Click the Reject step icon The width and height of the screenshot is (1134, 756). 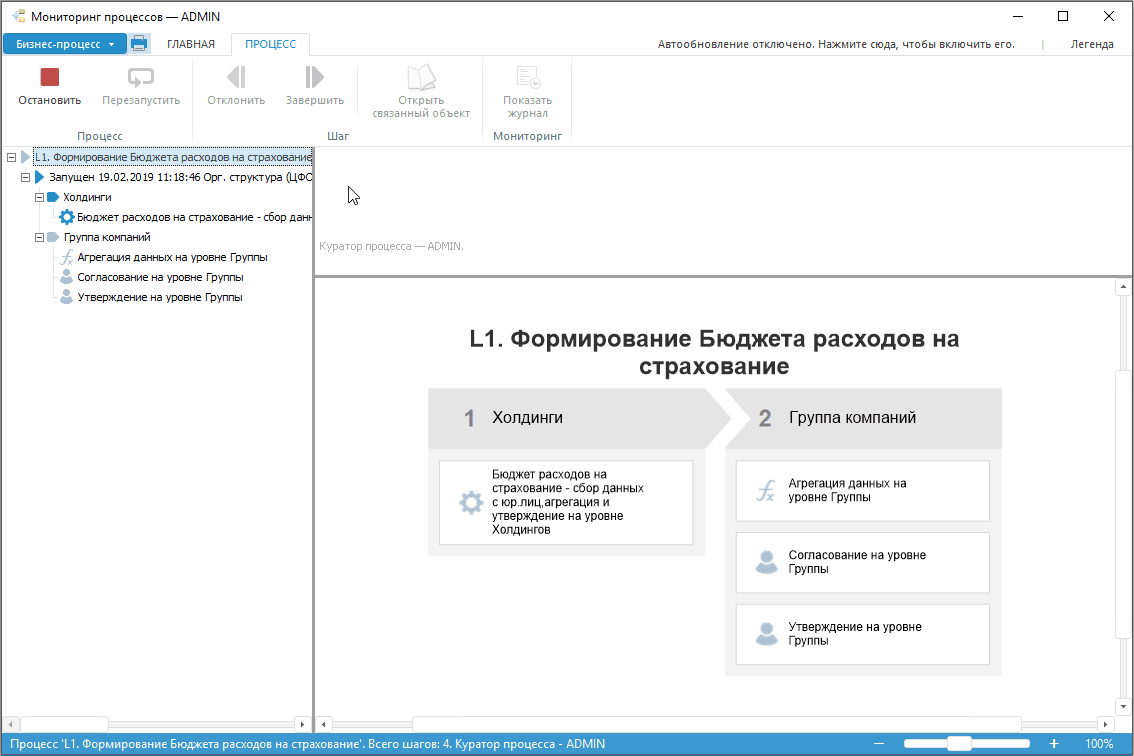tap(236, 78)
